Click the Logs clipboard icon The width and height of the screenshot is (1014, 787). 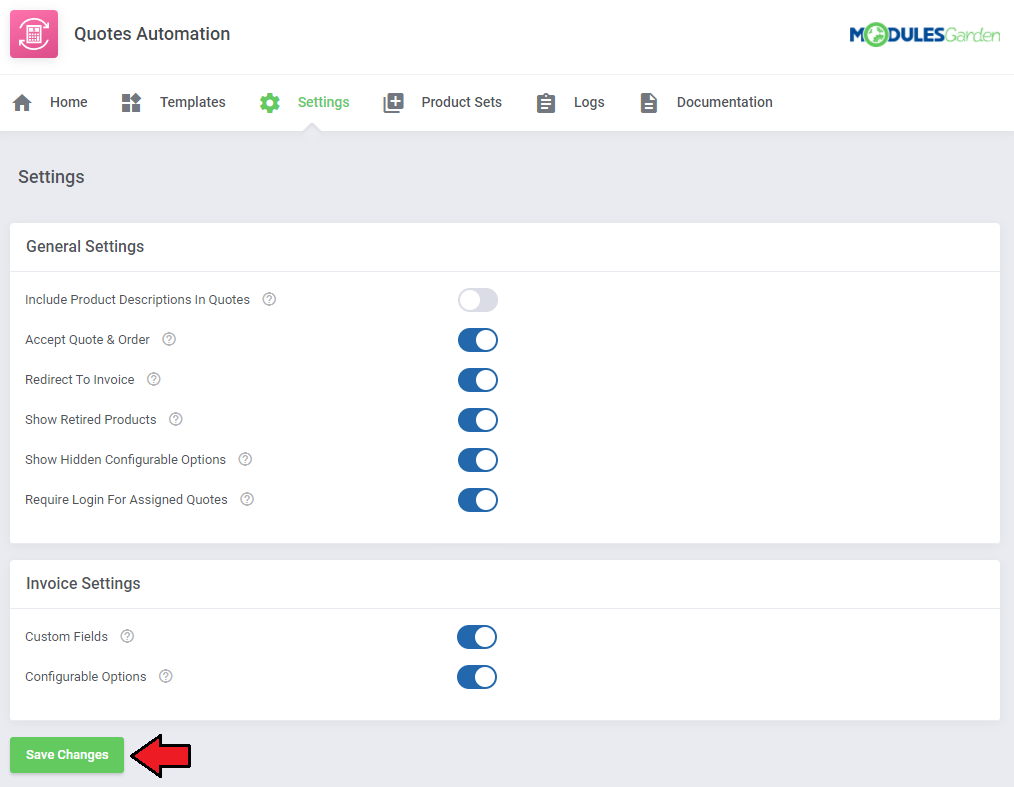pyautogui.click(x=546, y=103)
